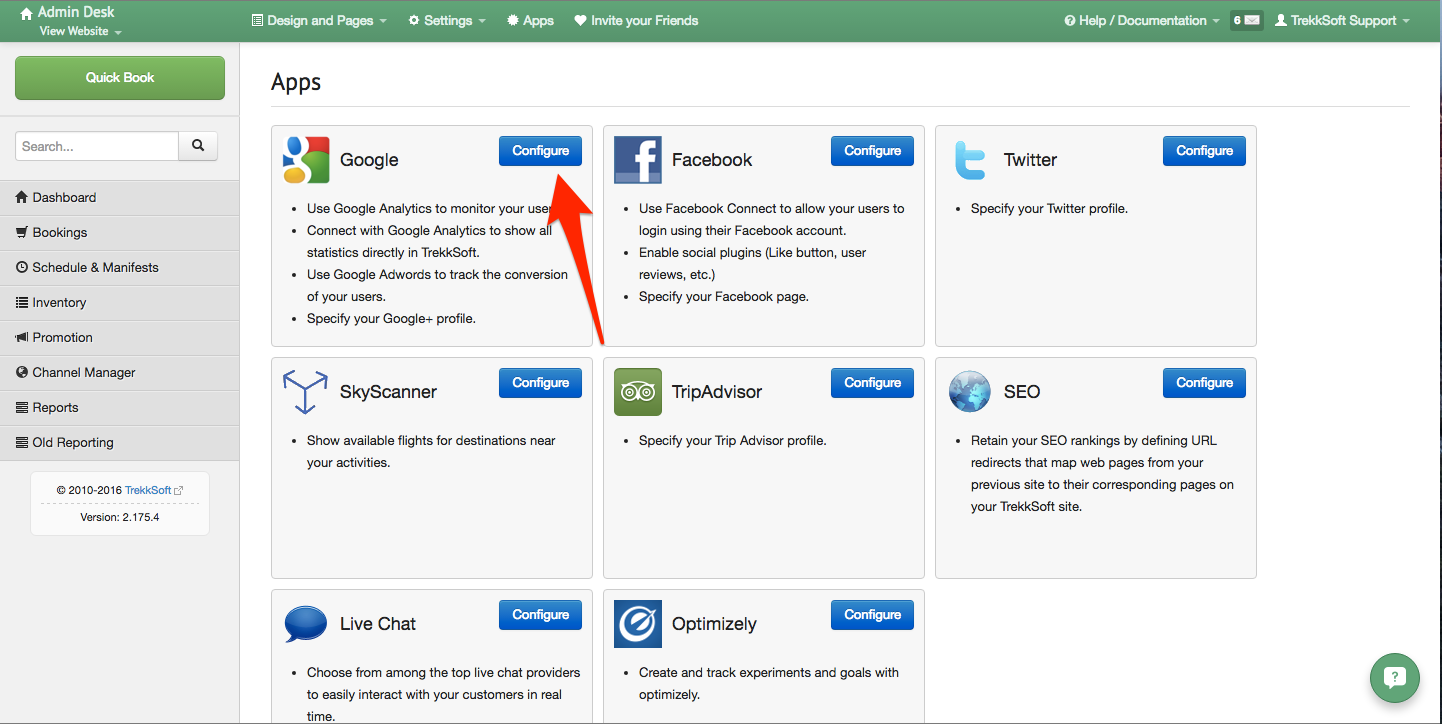Viewport: 1442px width, 724px height.
Task: Click 'Specify your Twitter profile.' text
Action: tap(1049, 209)
